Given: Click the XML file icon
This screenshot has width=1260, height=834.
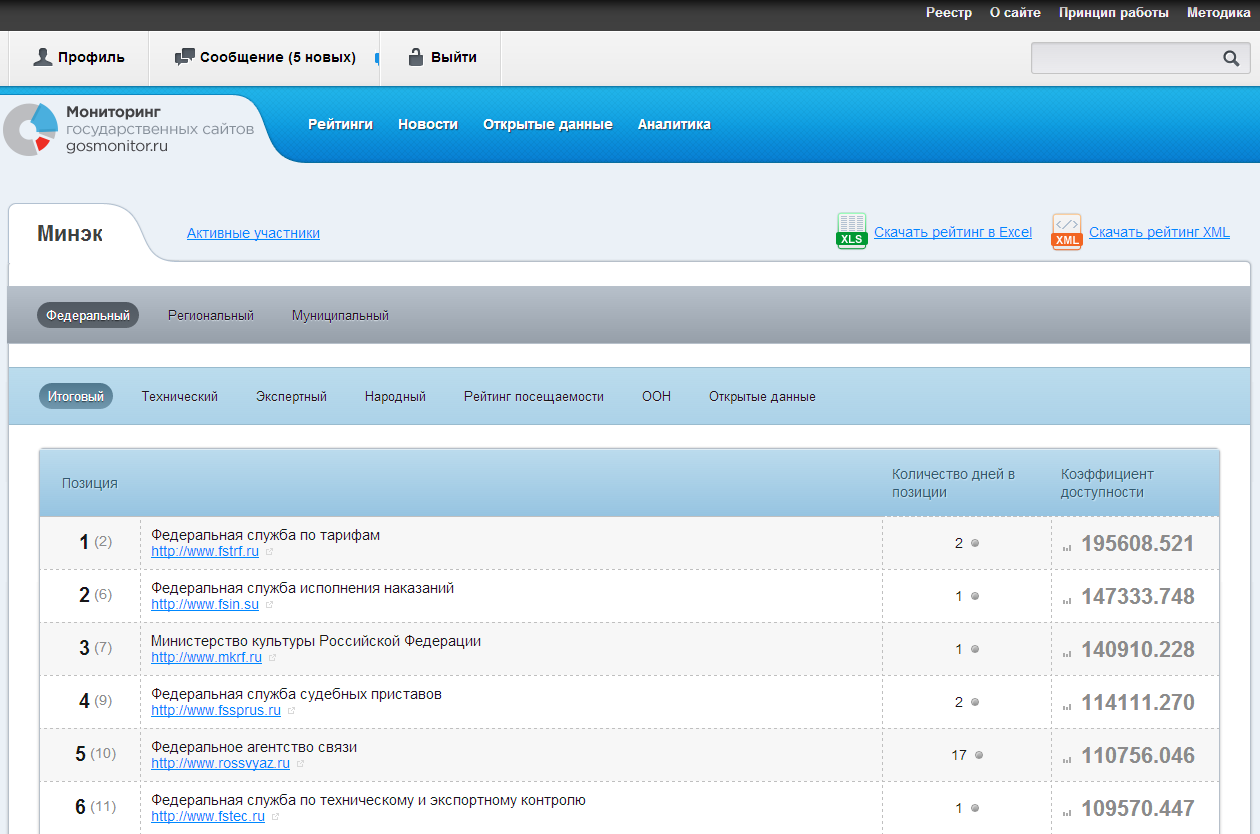Looking at the screenshot, I should (x=1067, y=231).
